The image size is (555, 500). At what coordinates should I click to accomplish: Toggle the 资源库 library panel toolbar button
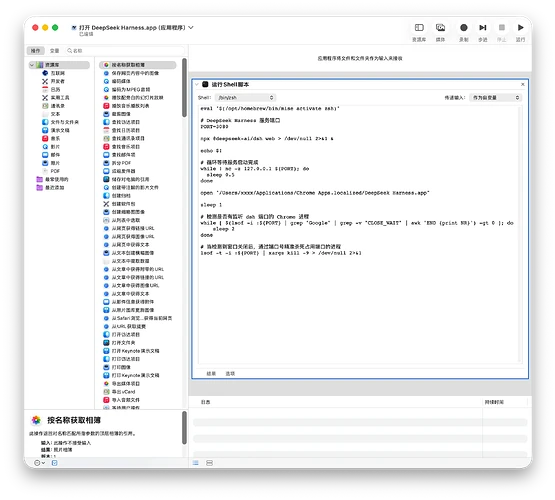419,28
